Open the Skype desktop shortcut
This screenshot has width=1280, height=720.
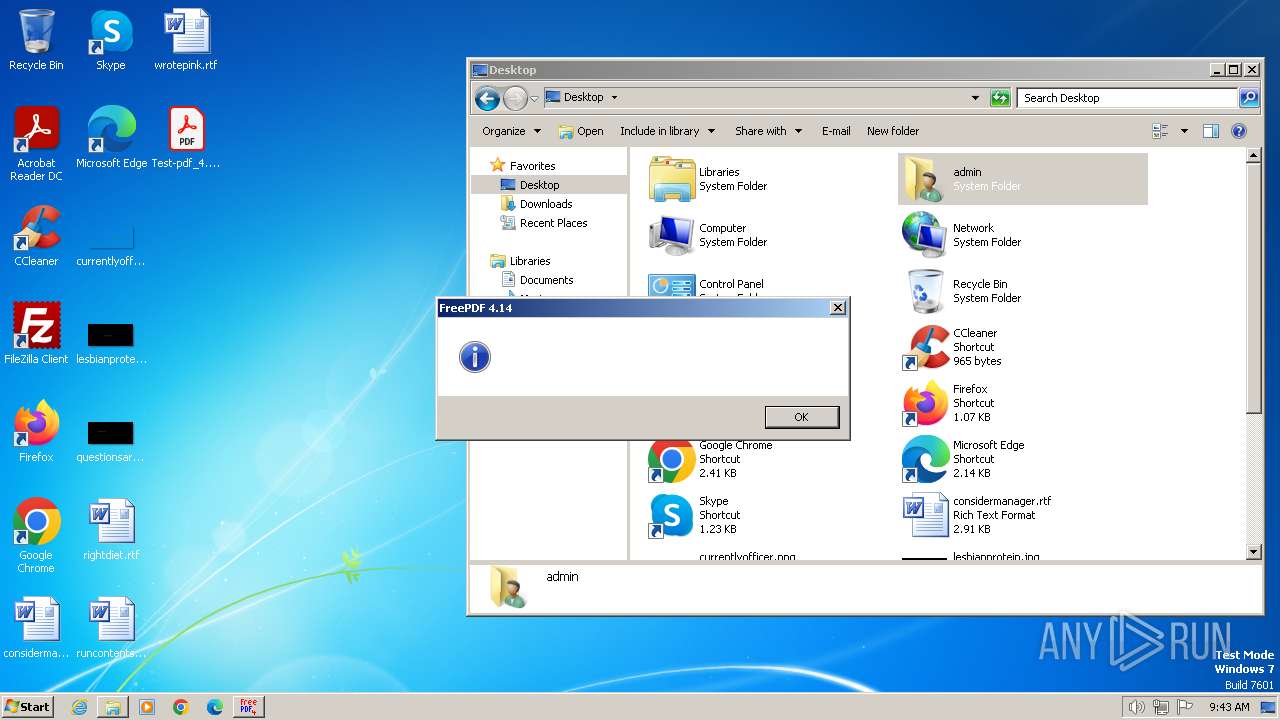111,40
